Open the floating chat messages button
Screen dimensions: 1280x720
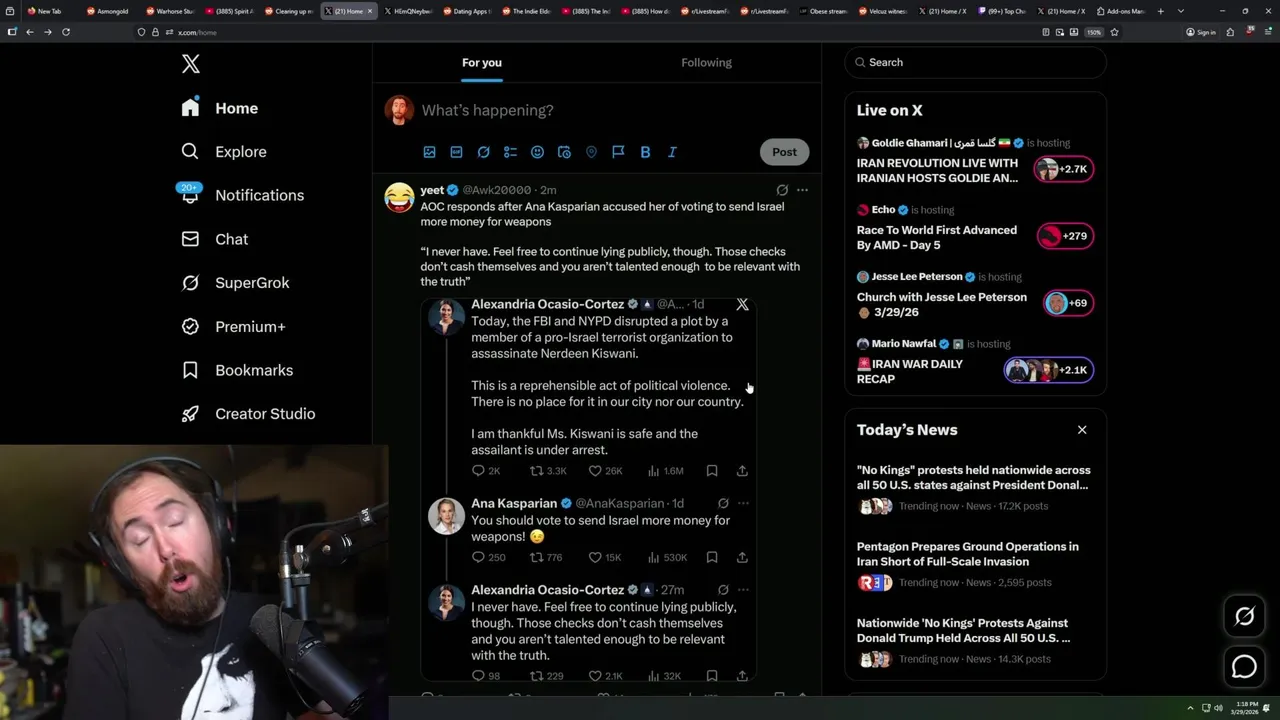(x=1245, y=666)
